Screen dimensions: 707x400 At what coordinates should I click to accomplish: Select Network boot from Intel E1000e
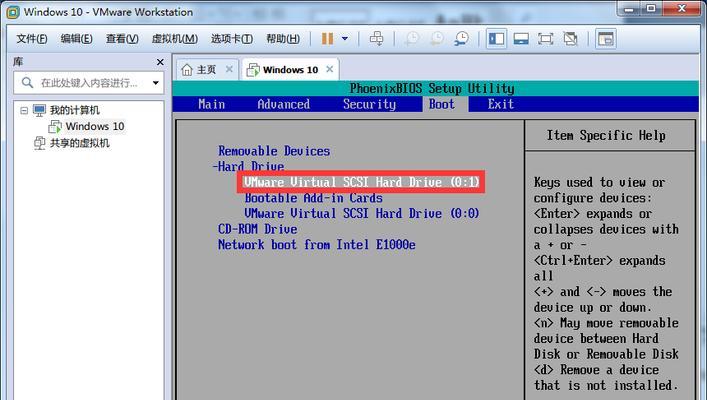click(317, 245)
